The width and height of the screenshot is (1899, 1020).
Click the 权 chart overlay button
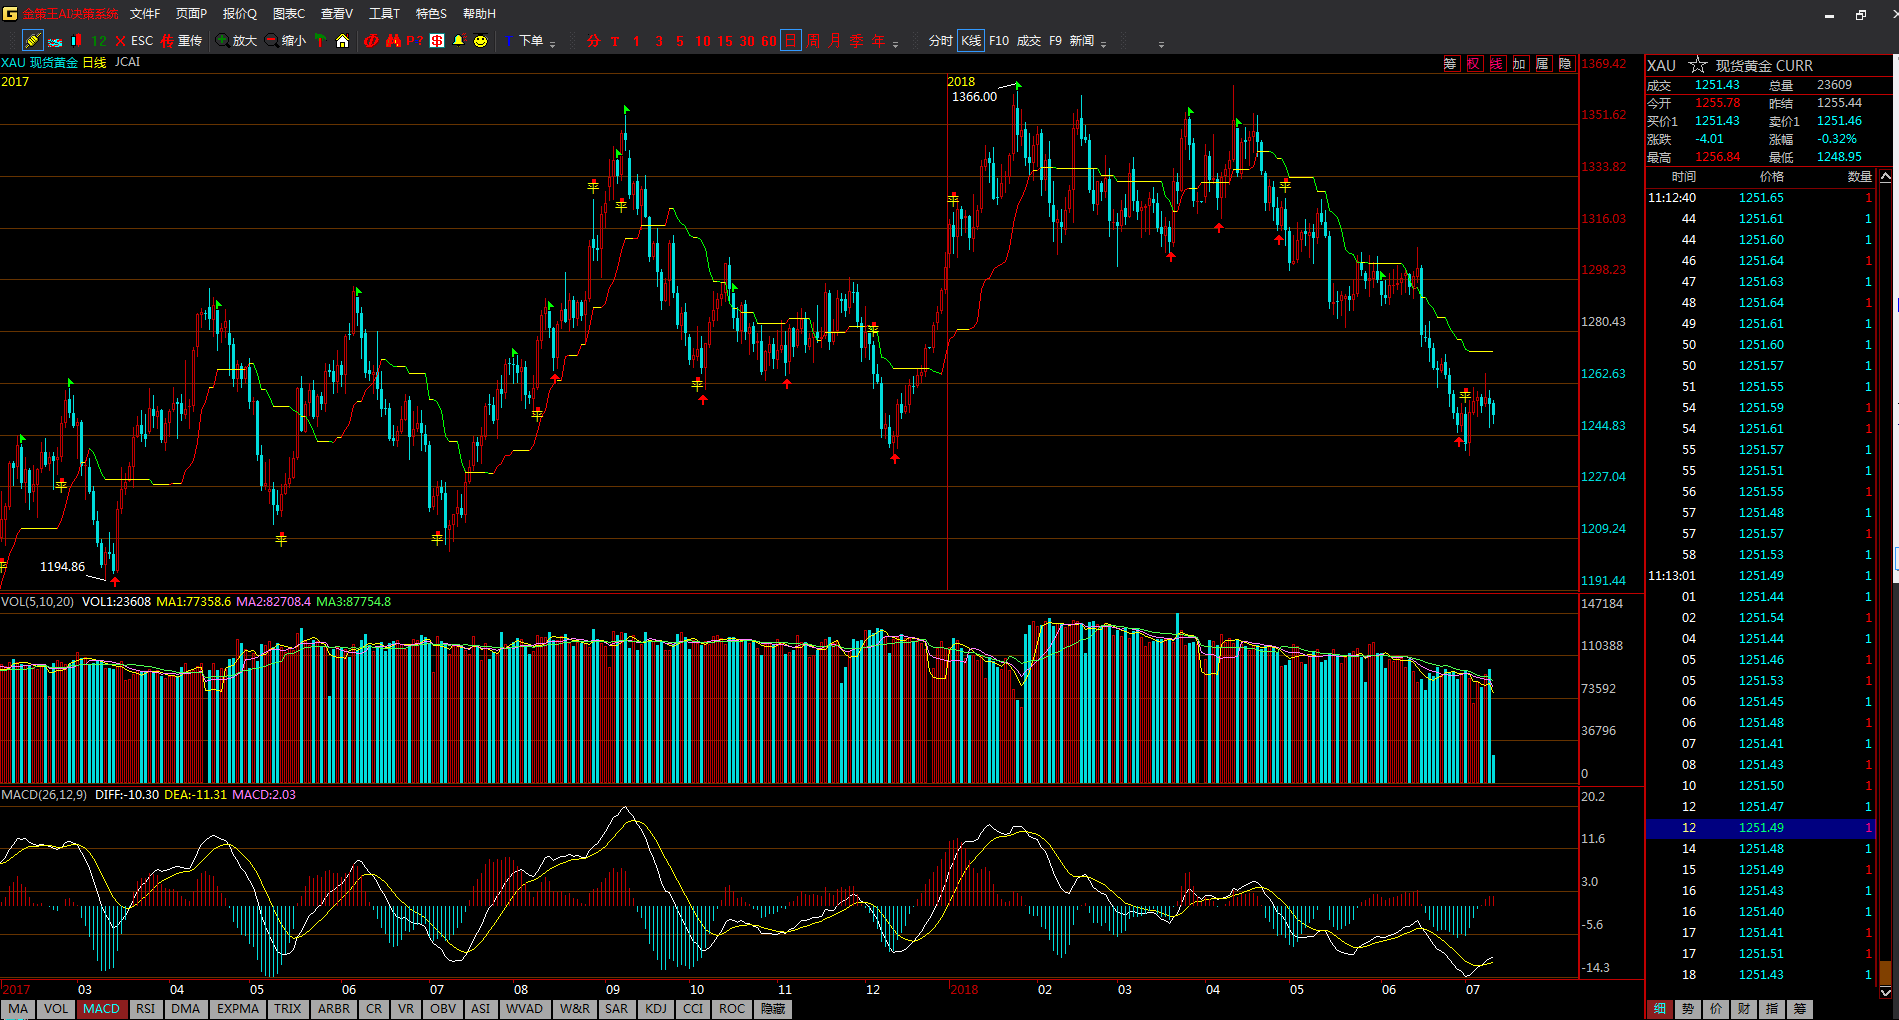click(1474, 64)
